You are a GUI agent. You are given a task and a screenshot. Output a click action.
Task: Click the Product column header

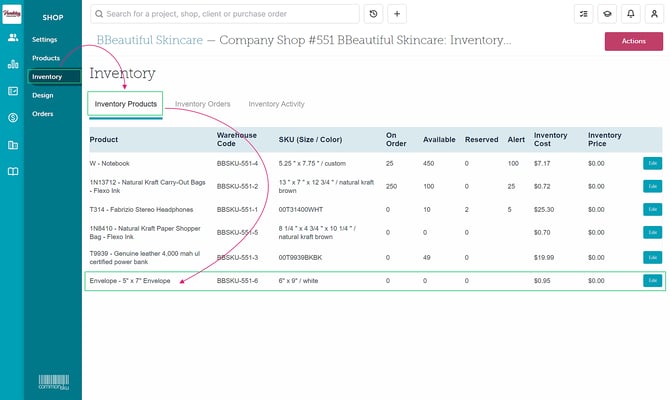coord(104,140)
